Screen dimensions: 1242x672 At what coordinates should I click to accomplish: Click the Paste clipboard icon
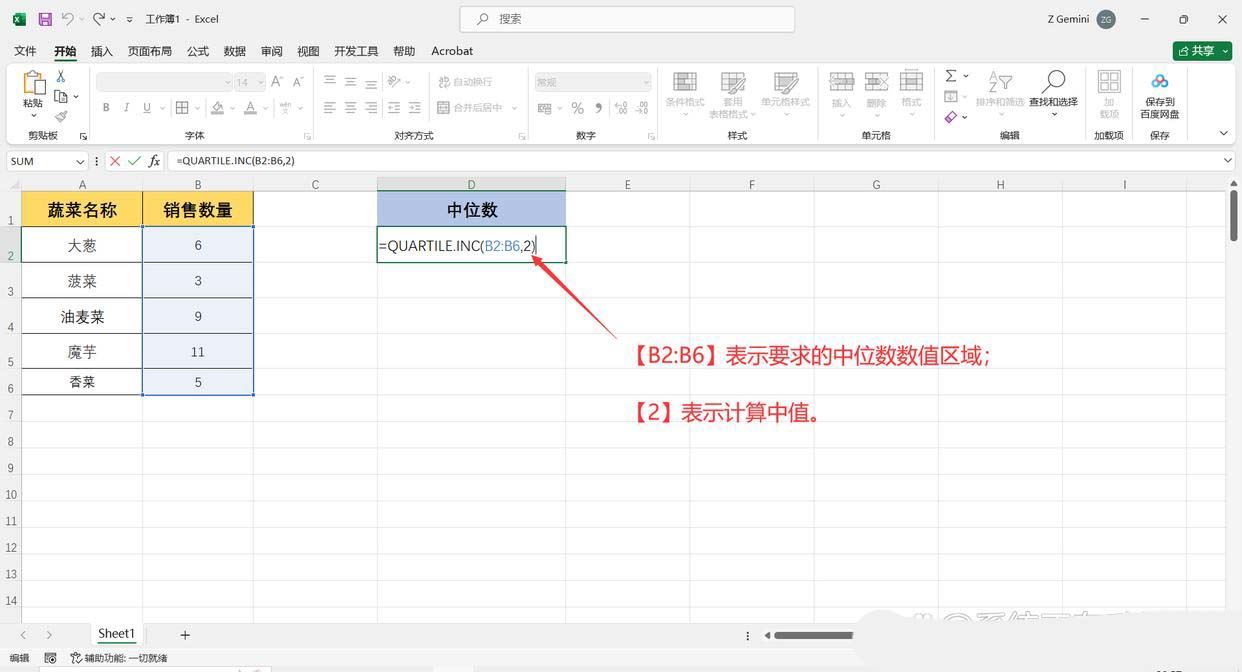click(33, 84)
